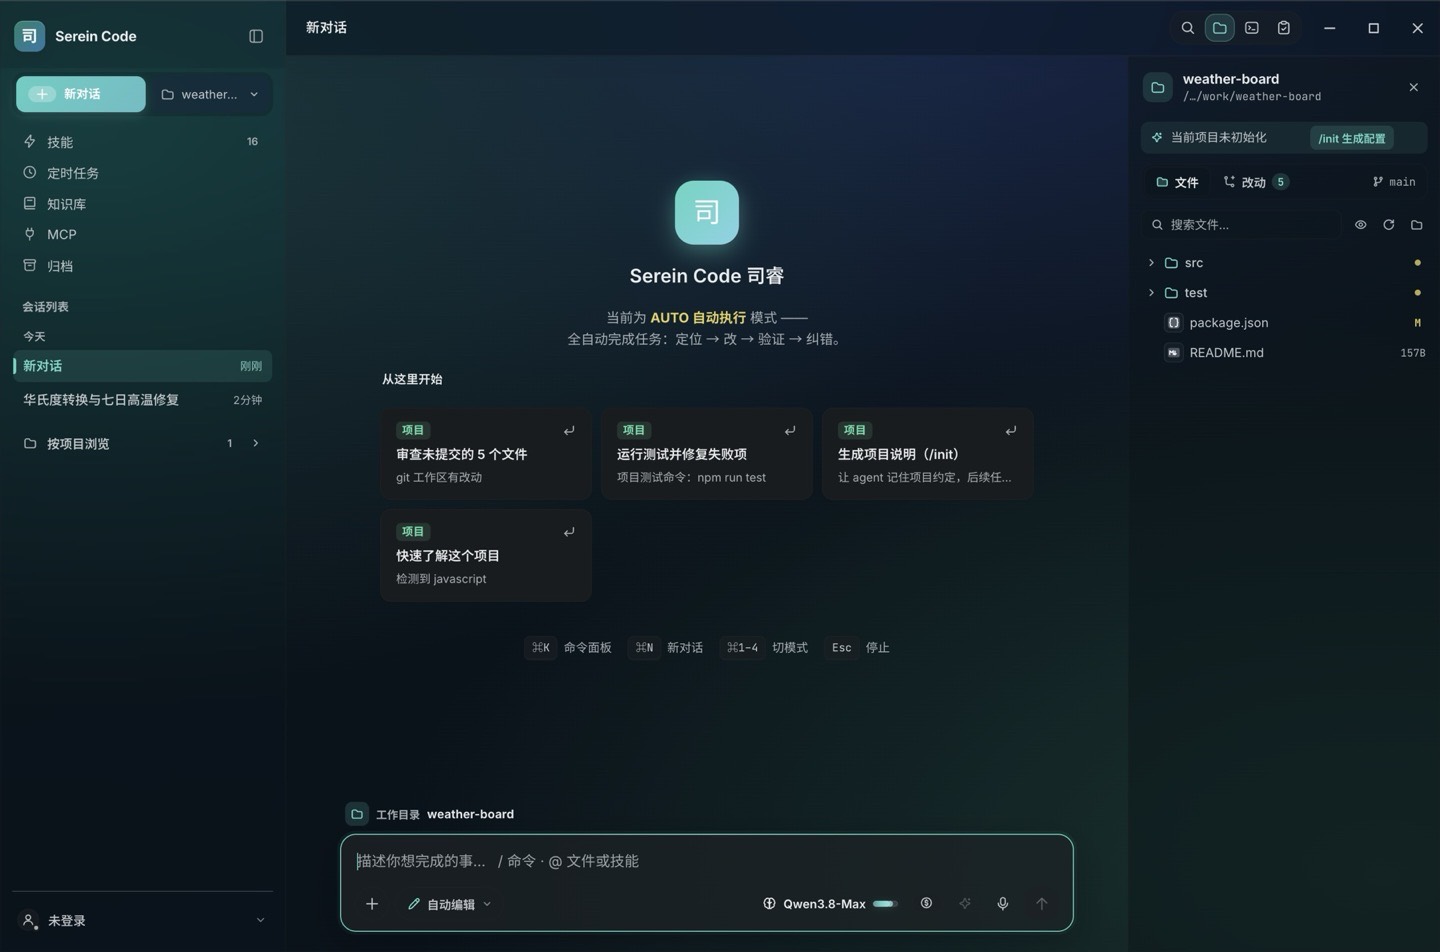
Task: Click the context usage bar beside model name
Action: click(885, 904)
